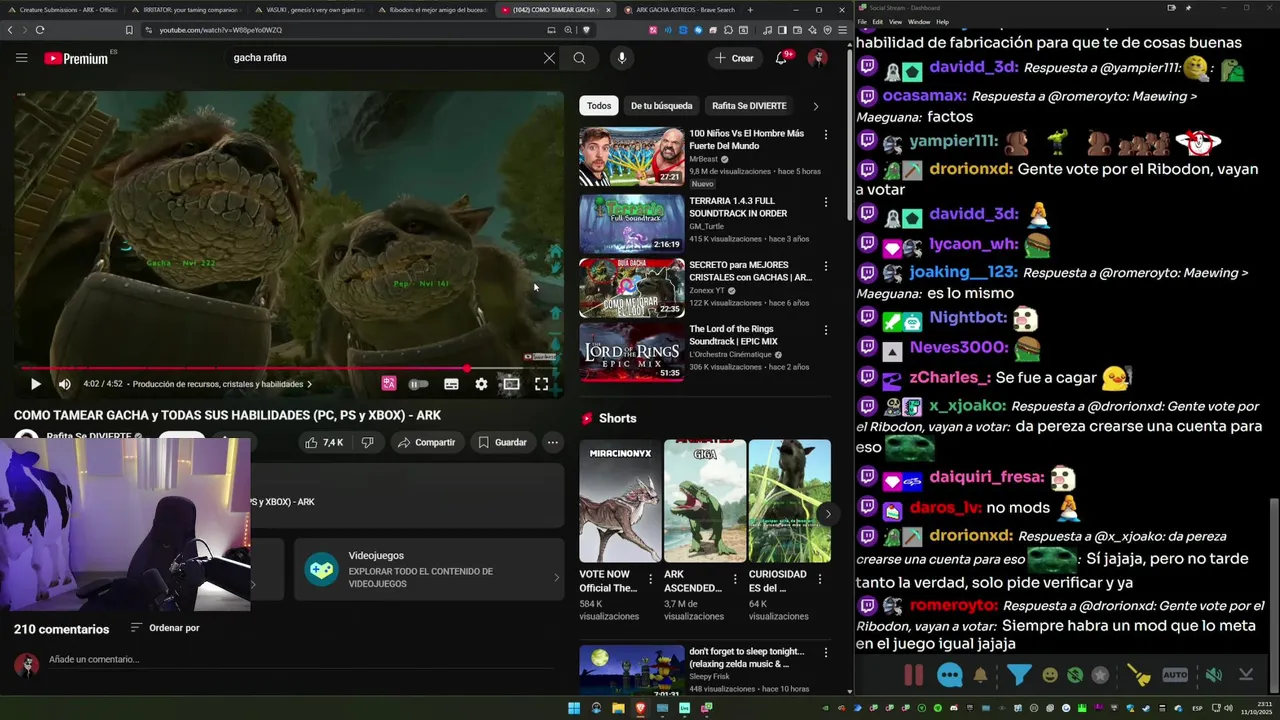Screen dimensions: 1280x720
Task: Clear the 'gacha rafita' search text
Action: pos(549,58)
